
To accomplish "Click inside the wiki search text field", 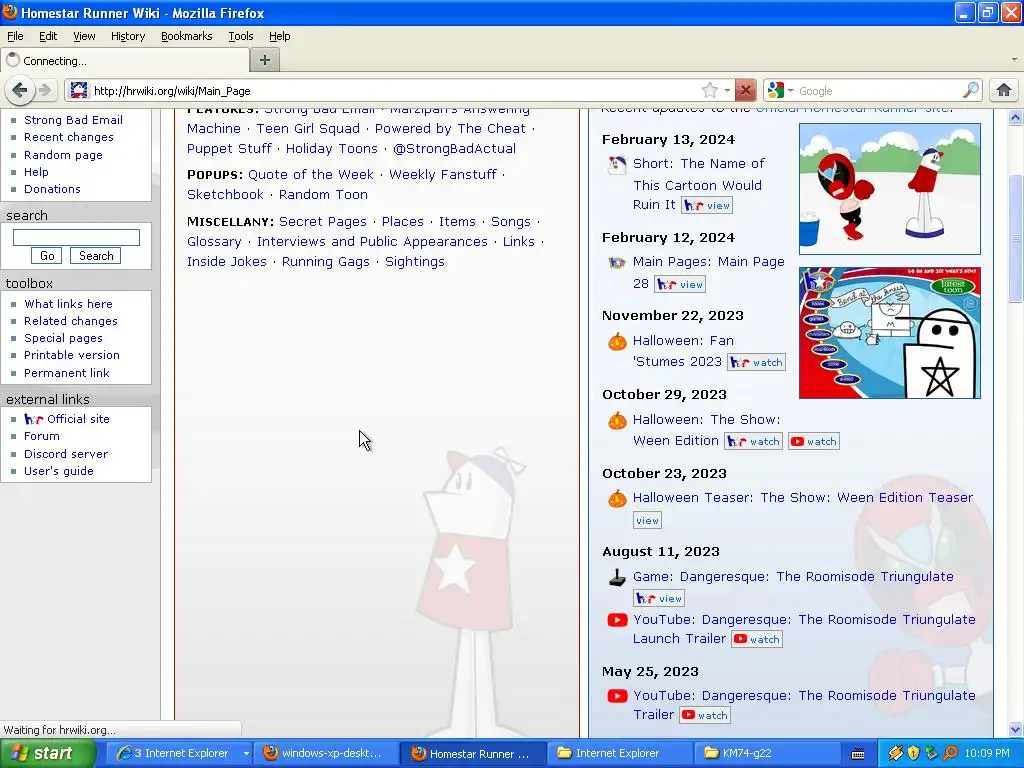I will tap(76, 237).
